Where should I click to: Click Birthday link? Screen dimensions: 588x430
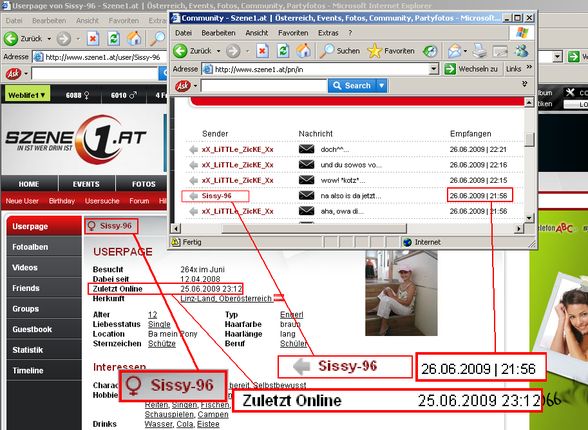tap(62, 201)
